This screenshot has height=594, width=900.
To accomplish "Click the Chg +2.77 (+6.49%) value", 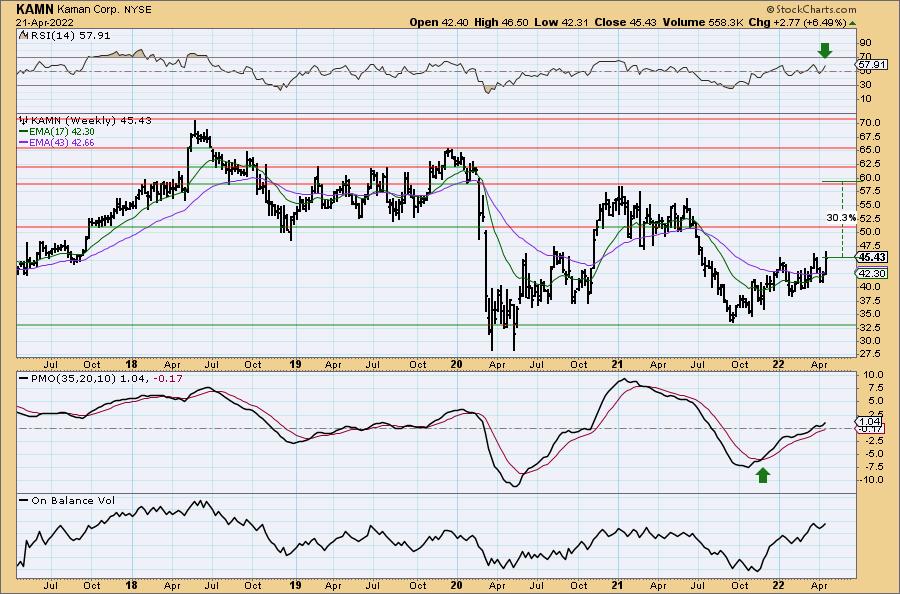I will [x=798, y=22].
